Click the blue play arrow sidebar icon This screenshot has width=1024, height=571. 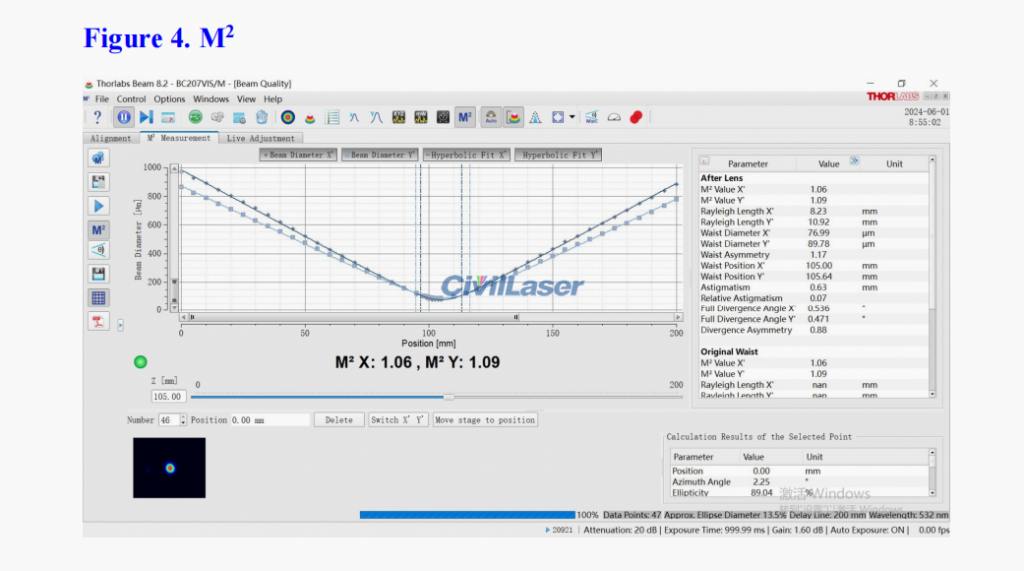(98, 206)
